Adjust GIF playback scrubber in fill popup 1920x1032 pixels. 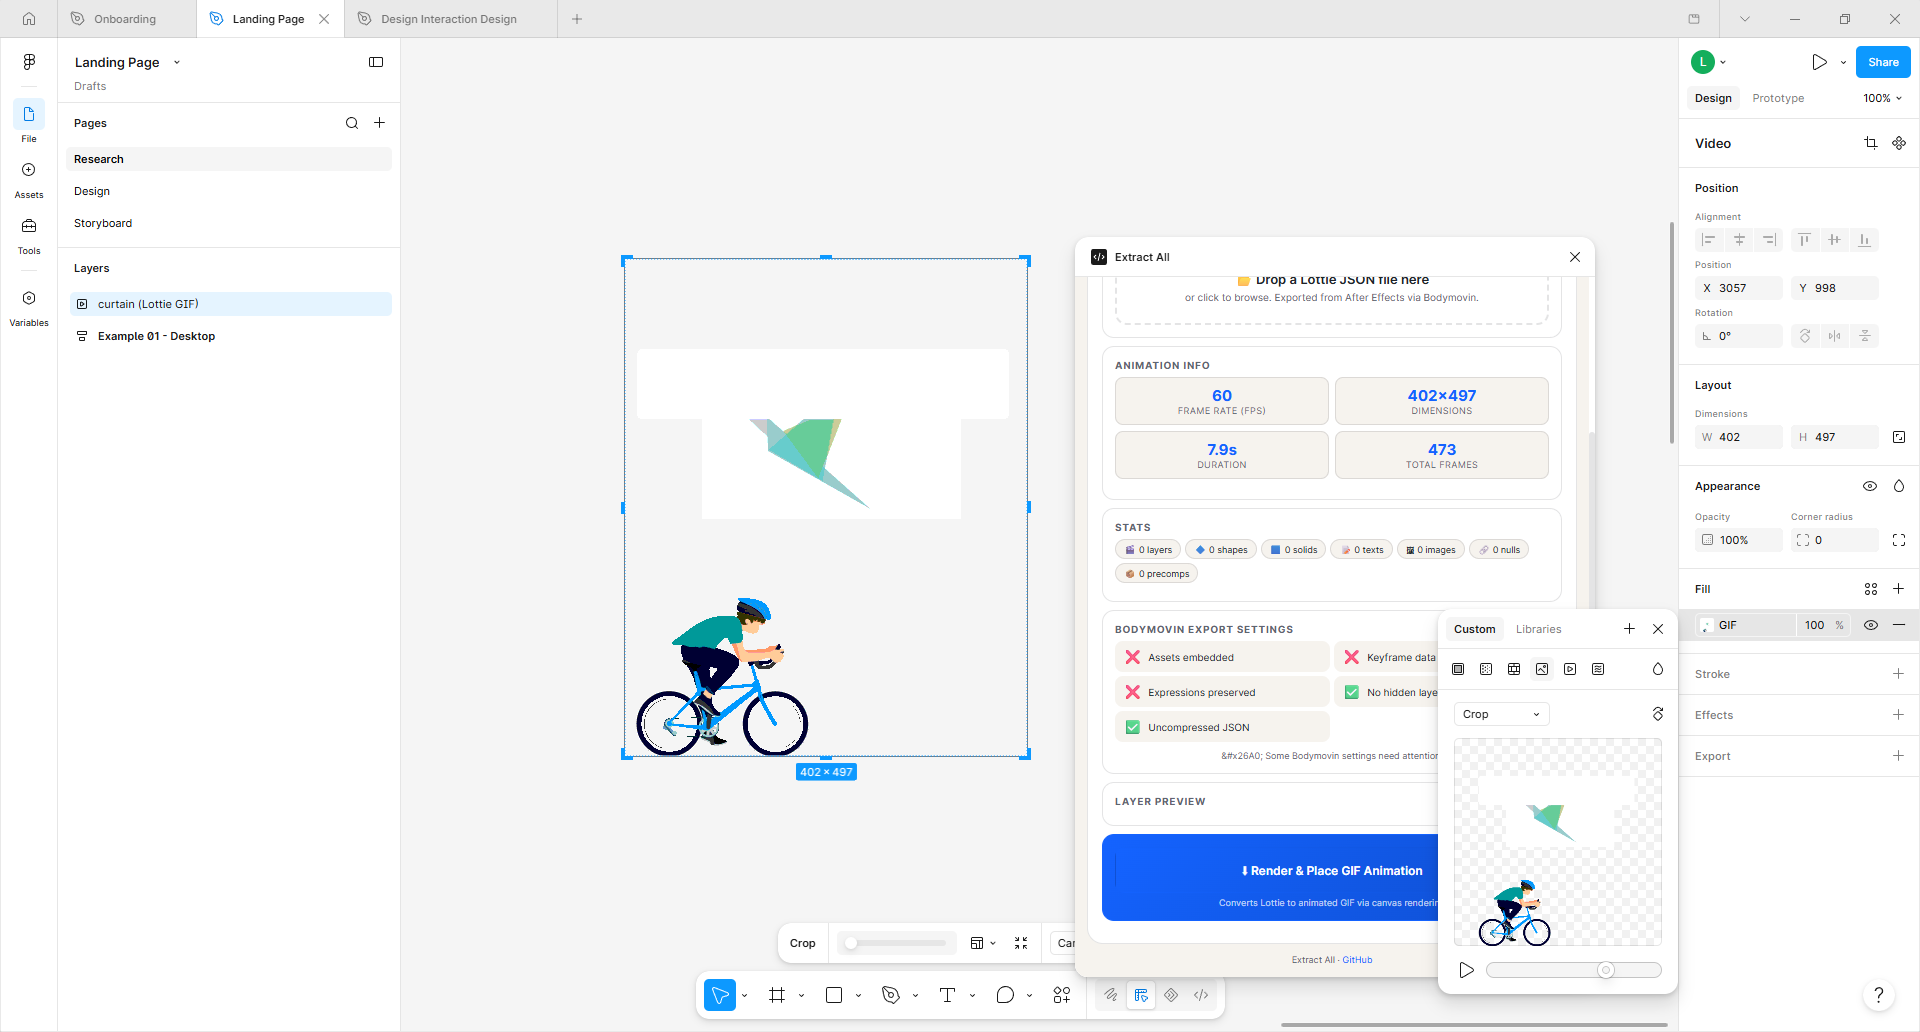pyautogui.click(x=1574, y=970)
